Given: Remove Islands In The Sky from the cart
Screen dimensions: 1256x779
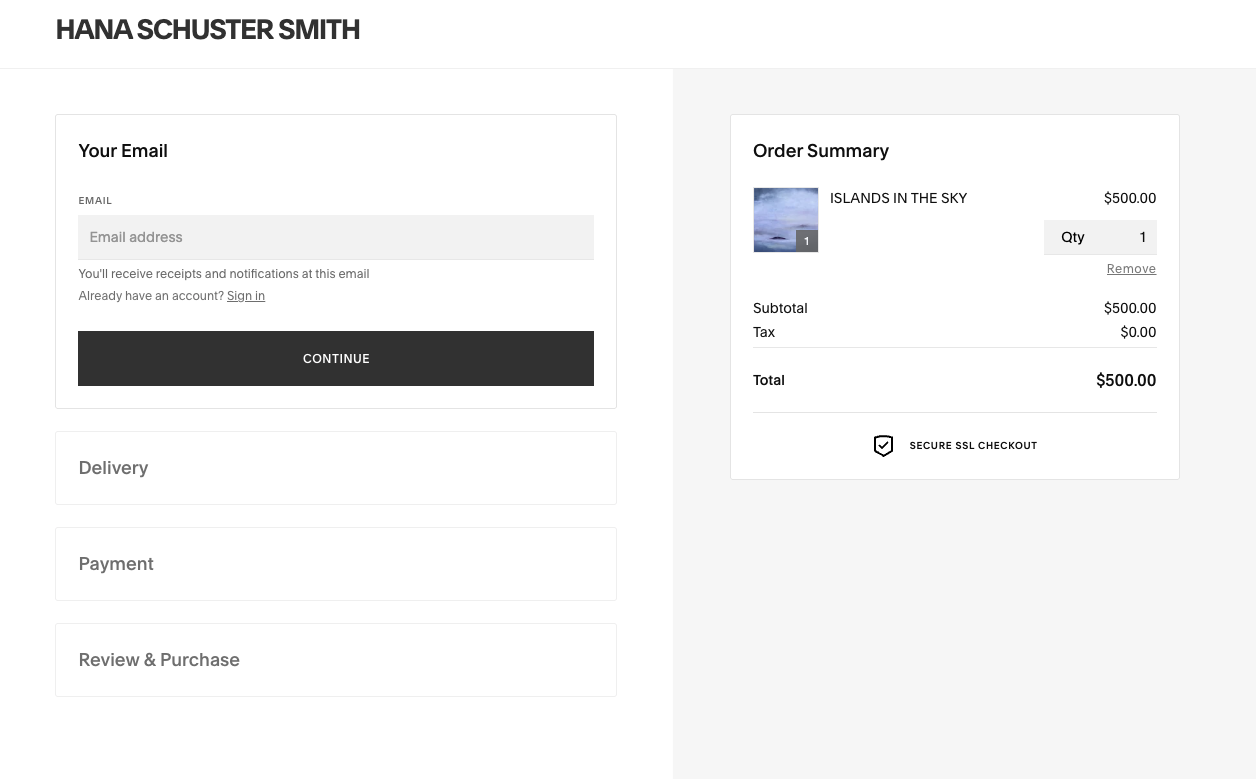Looking at the screenshot, I should click(1131, 268).
